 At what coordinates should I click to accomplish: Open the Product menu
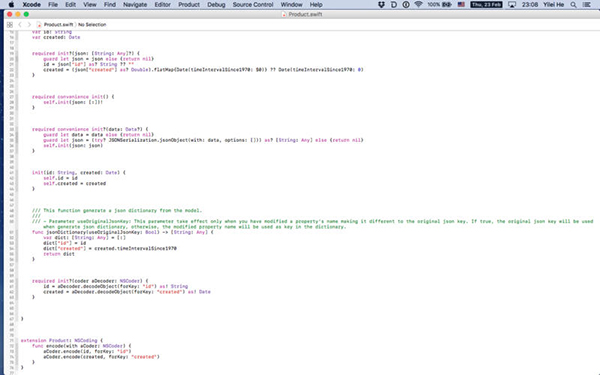(x=189, y=5)
